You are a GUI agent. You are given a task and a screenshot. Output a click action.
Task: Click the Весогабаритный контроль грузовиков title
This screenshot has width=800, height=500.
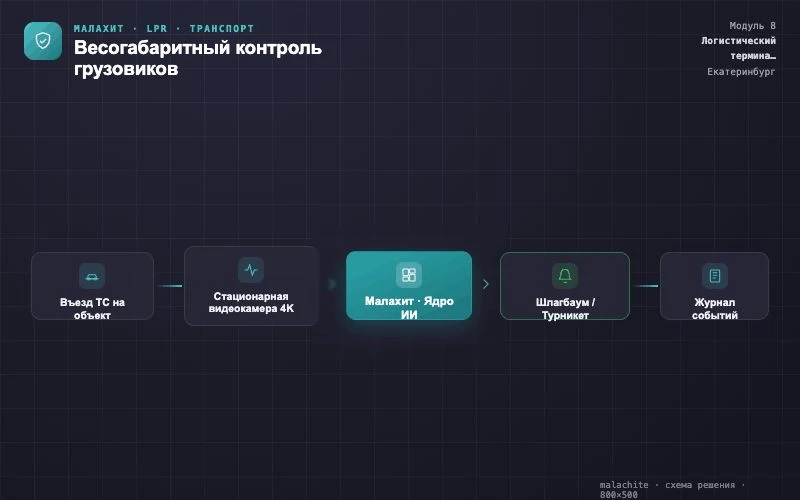(198, 58)
